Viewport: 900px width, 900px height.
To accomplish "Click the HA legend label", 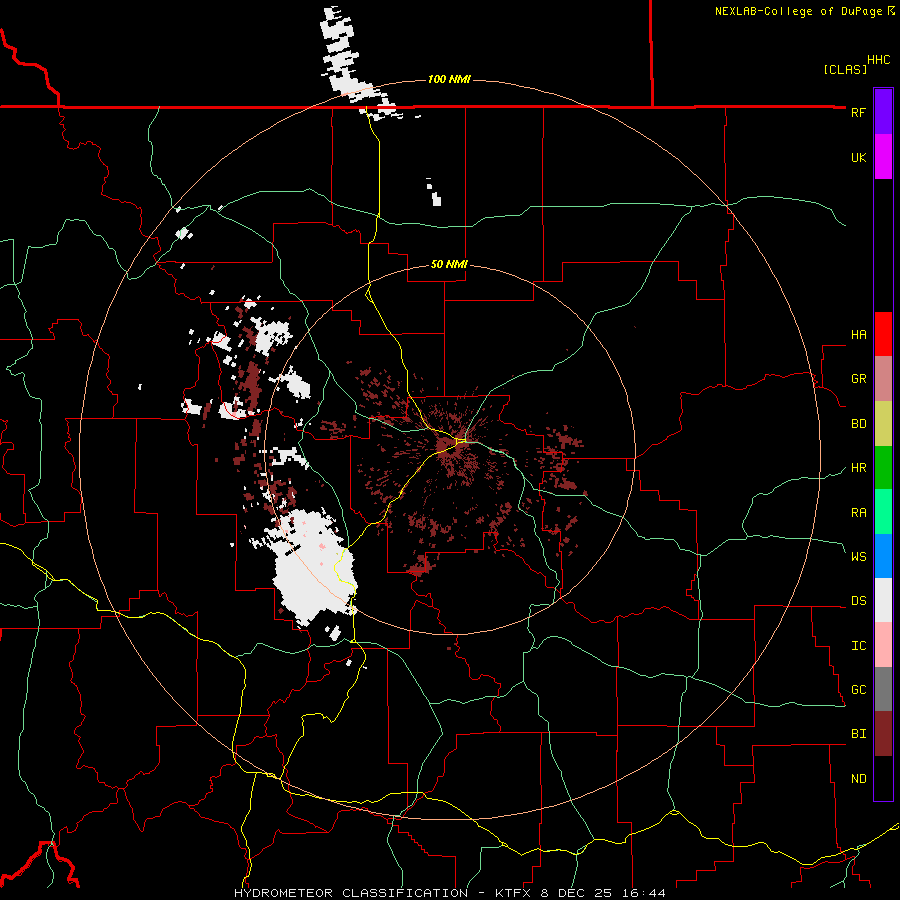I will [858, 335].
